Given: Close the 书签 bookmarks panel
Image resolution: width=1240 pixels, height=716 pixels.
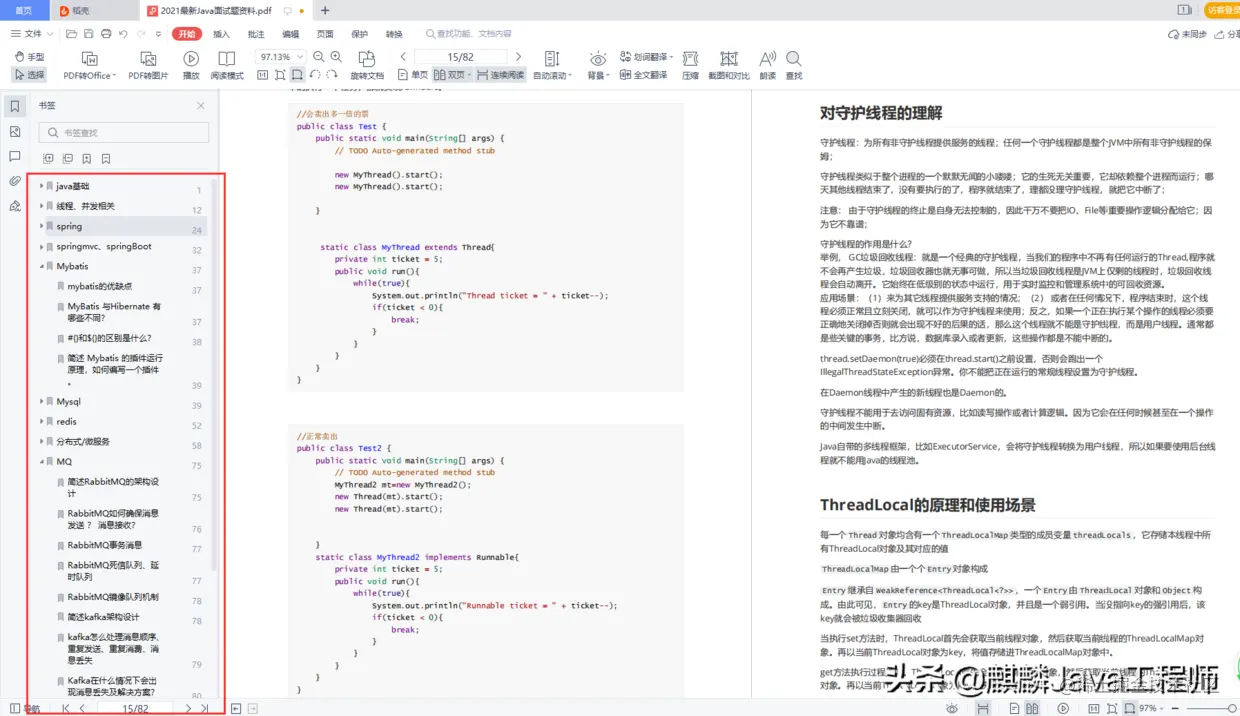Looking at the screenshot, I should tap(200, 105).
